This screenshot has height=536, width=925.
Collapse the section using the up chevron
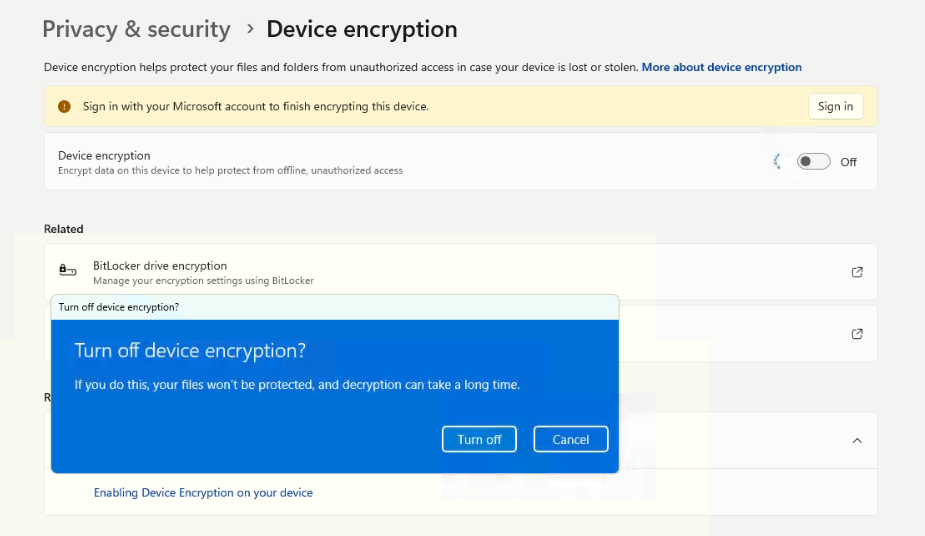click(x=857, y=440)
